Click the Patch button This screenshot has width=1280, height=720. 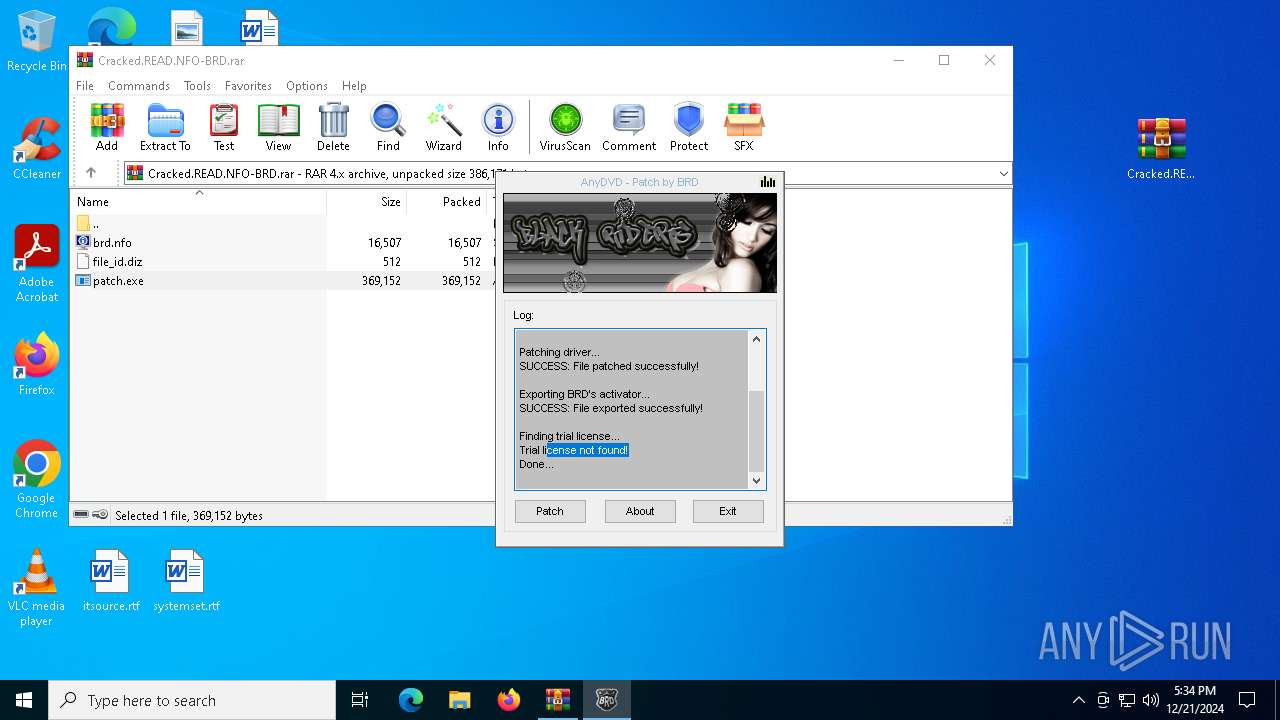(x=549, y=511)
